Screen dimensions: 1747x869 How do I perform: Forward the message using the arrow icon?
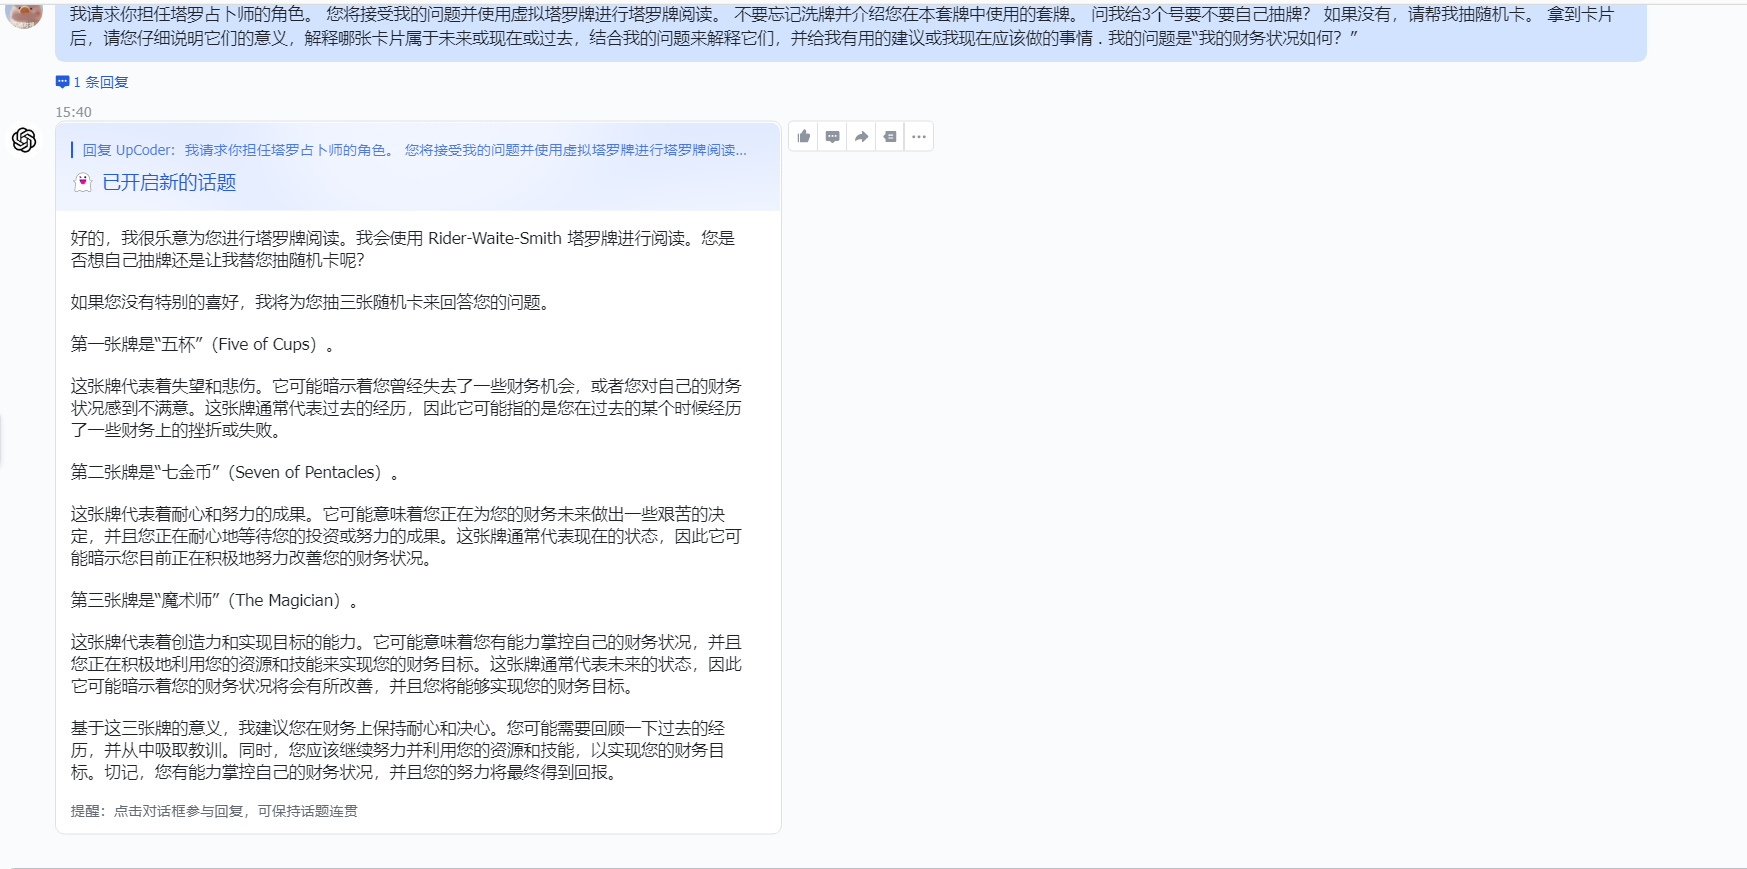(x=861, y=137)
